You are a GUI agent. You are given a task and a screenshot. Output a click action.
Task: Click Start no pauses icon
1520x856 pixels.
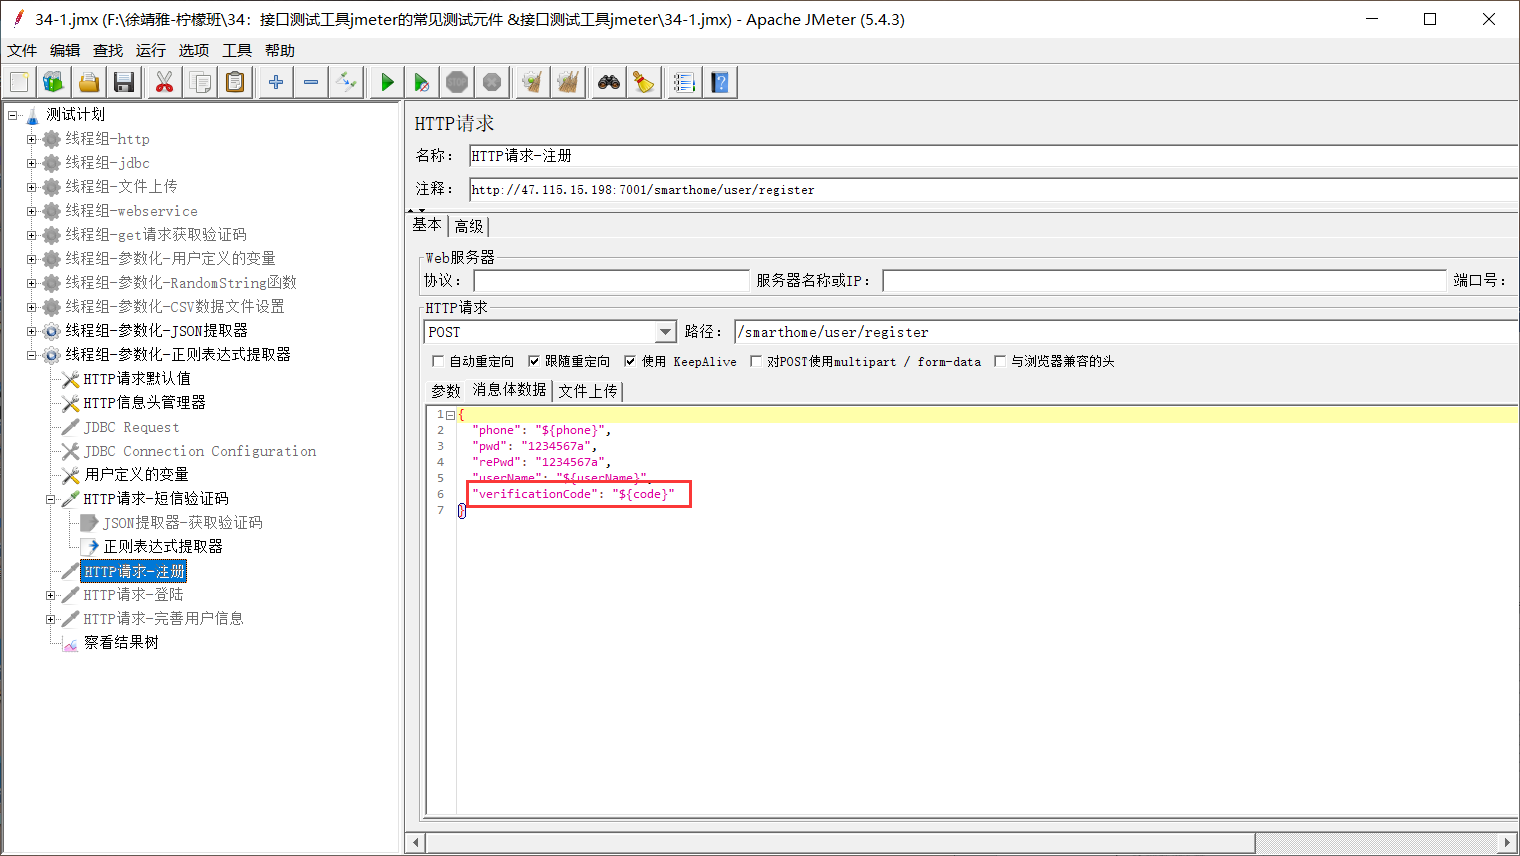pyautogui.click(x=422, y=82)
